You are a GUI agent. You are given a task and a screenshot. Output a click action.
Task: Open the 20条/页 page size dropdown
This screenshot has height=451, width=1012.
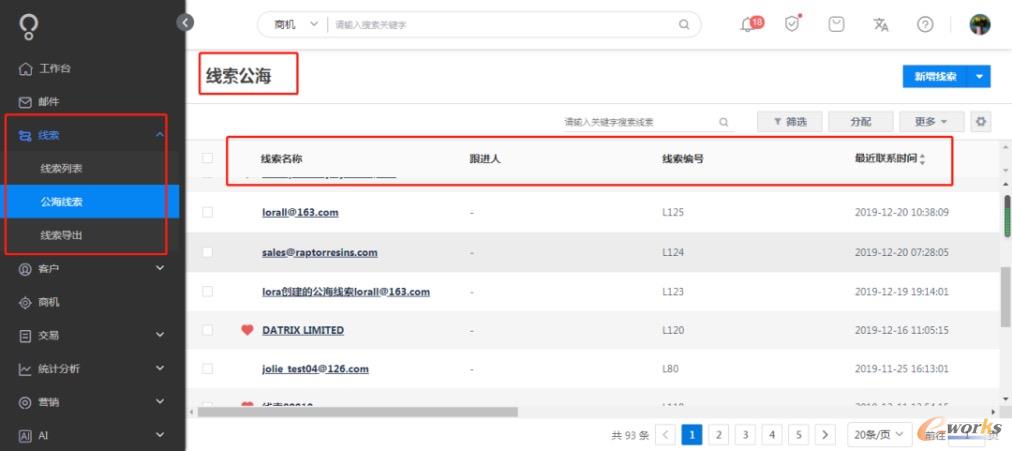point(879,435)
